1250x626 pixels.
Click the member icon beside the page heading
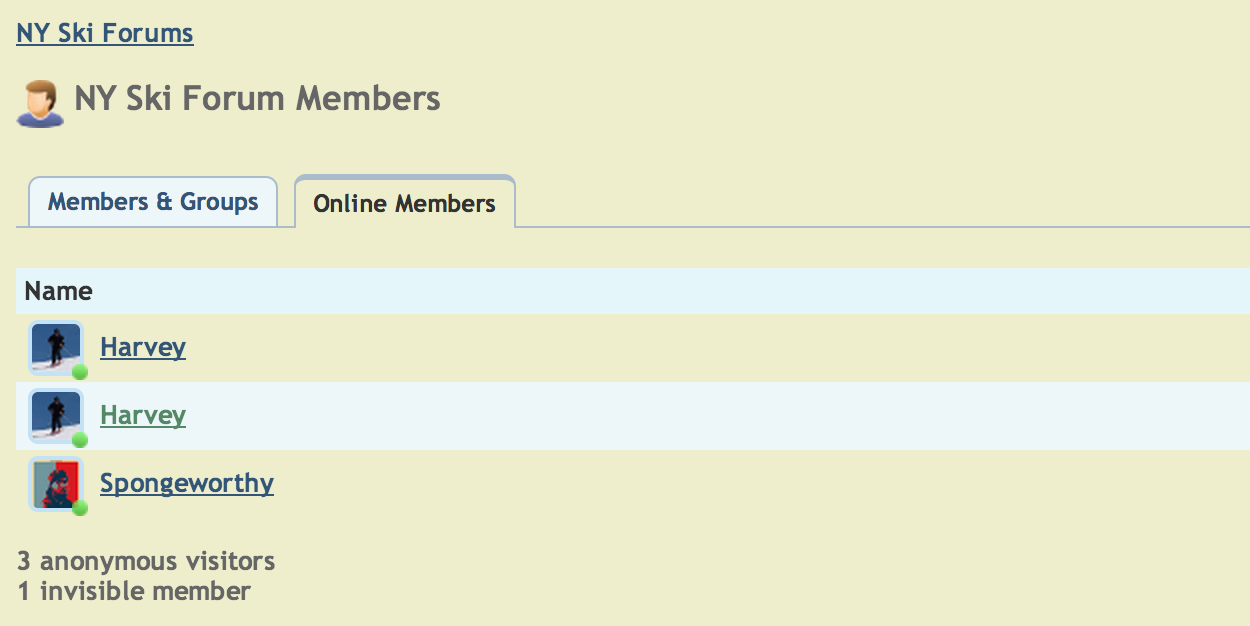(40, 103)
